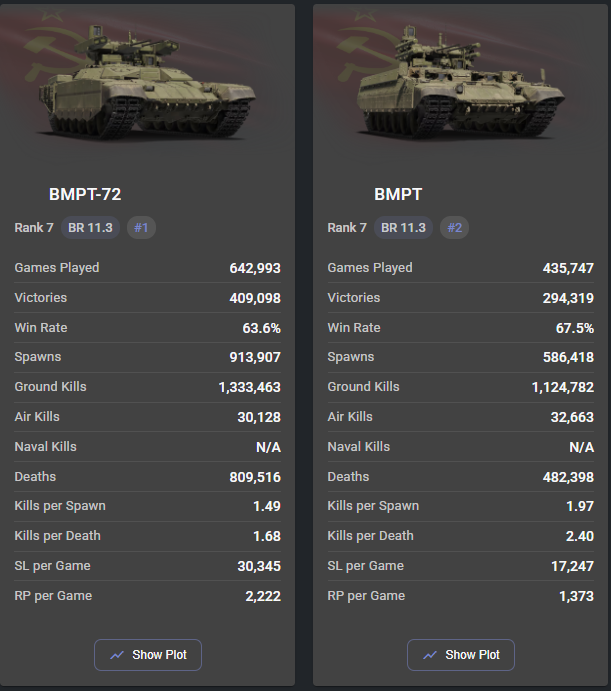The width and height of the screenshot is (611, 691).
Task: Click the plot icon in the BMPT card
Action: (x=430, y=655)
